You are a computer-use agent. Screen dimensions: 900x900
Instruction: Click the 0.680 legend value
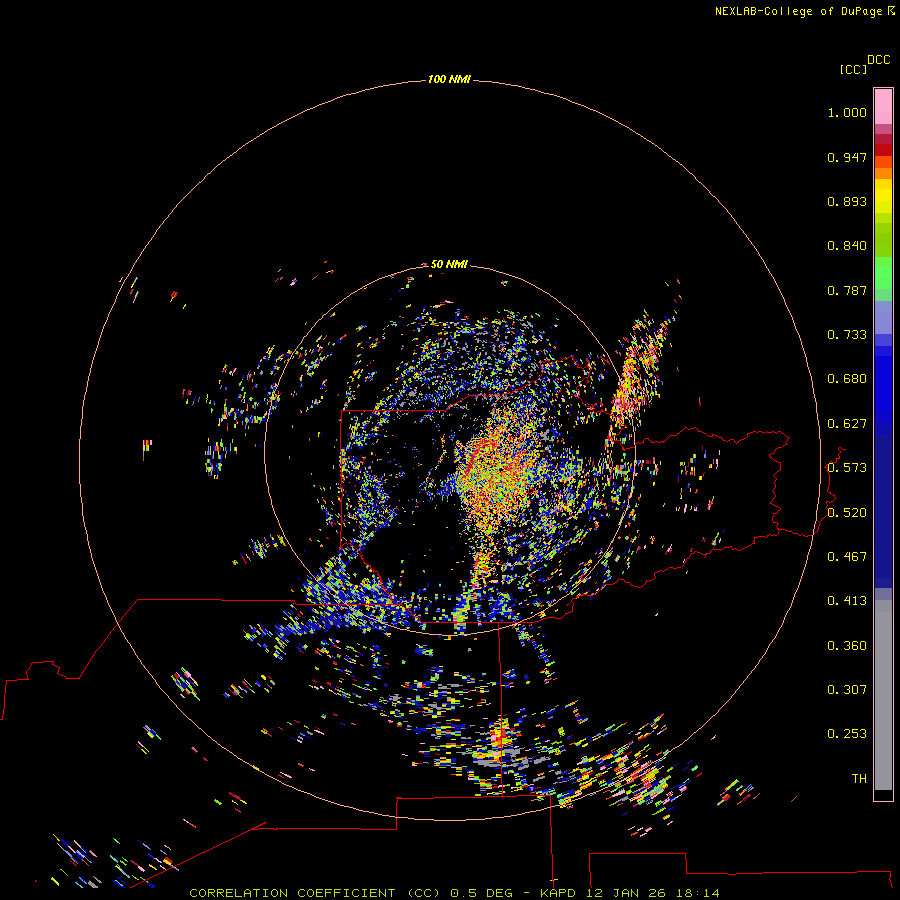tap(847, 379)
